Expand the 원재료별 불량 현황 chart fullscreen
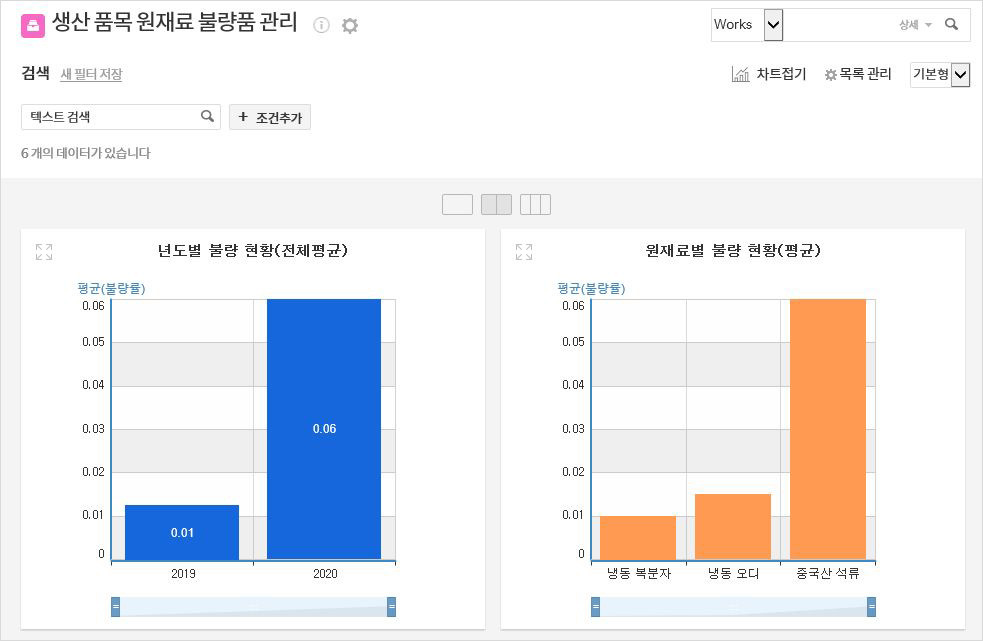The height and width of the screenshot is (641, 983). click(x=524, y=252)
